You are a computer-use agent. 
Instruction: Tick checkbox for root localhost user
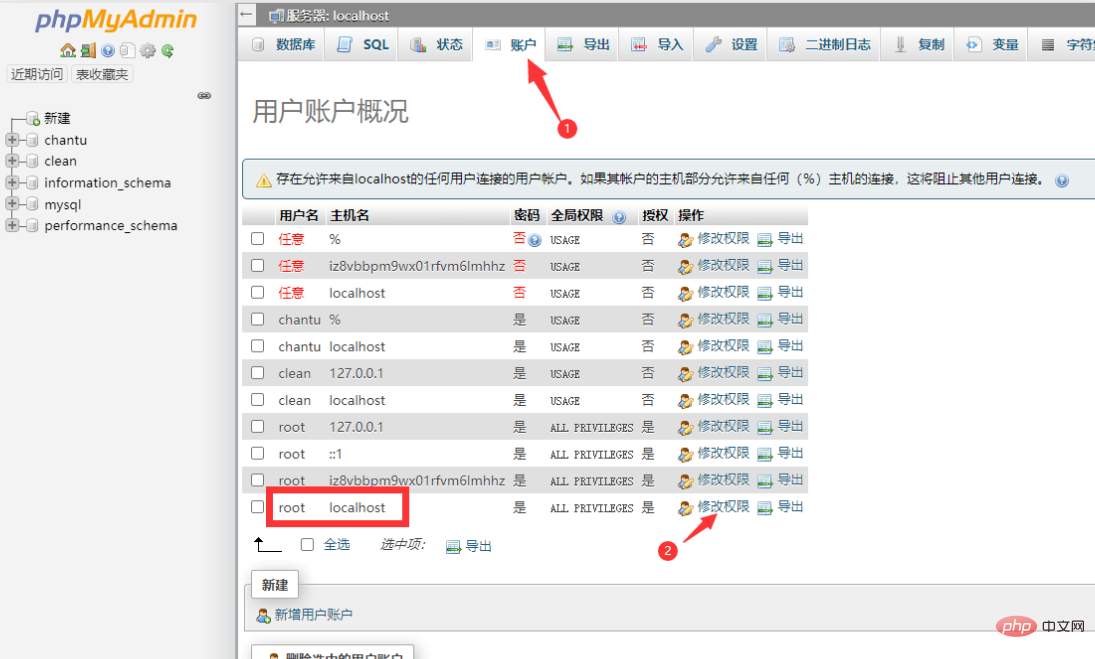click(x=258, y=507)
